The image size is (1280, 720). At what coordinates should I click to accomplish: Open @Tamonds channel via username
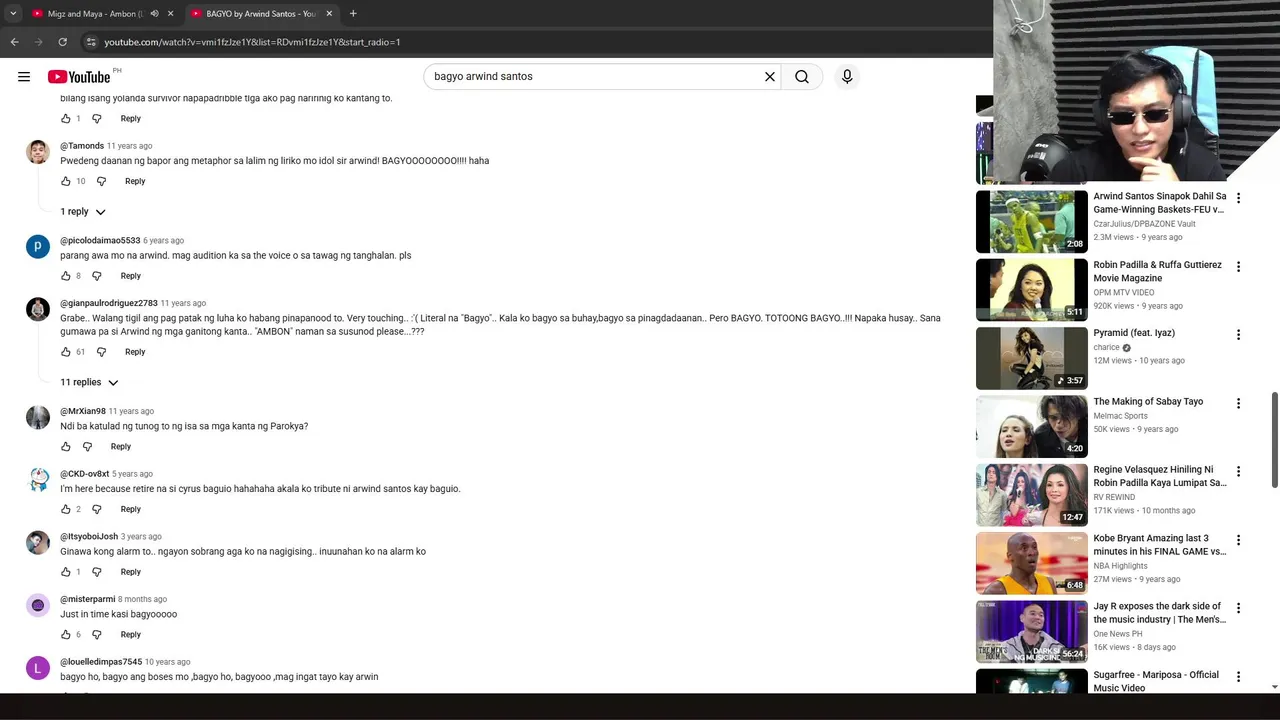(82, 146)
